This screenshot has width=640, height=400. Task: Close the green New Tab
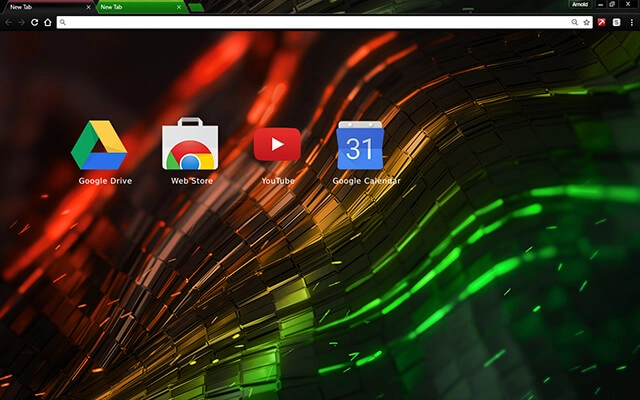179,7
